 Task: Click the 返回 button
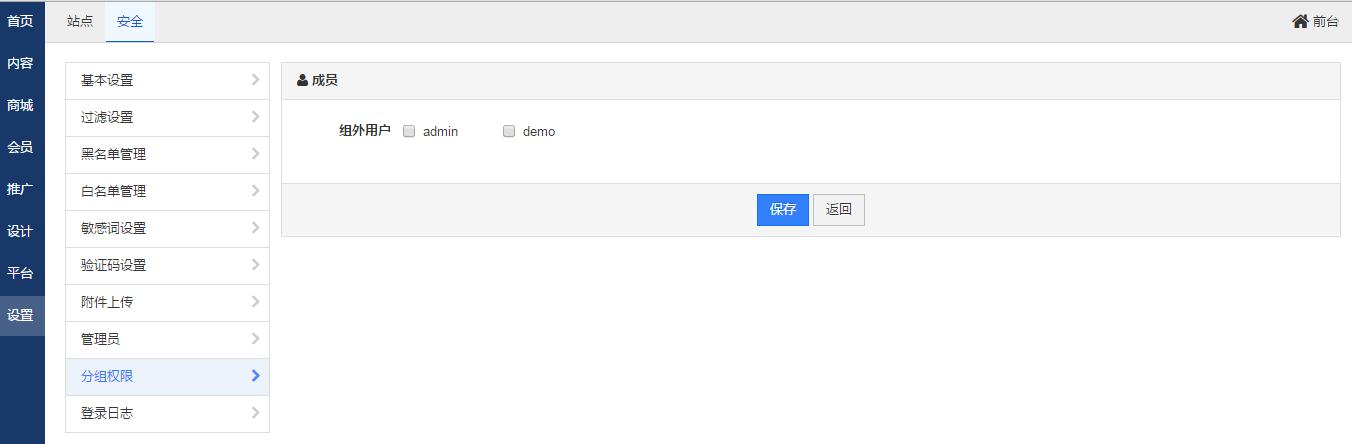(838, 210)
